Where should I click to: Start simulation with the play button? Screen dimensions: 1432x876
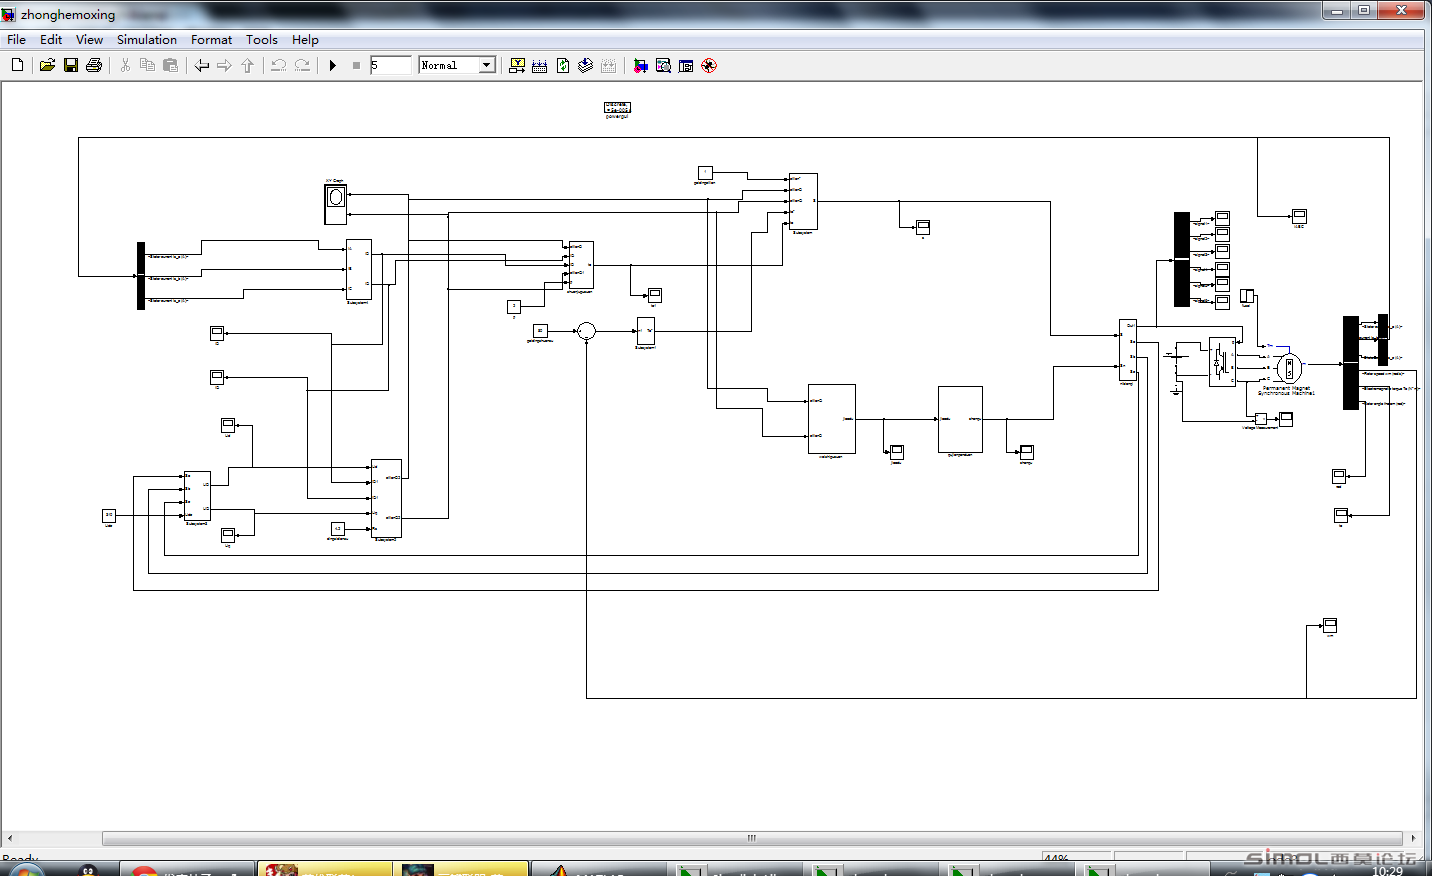point(333,65)
